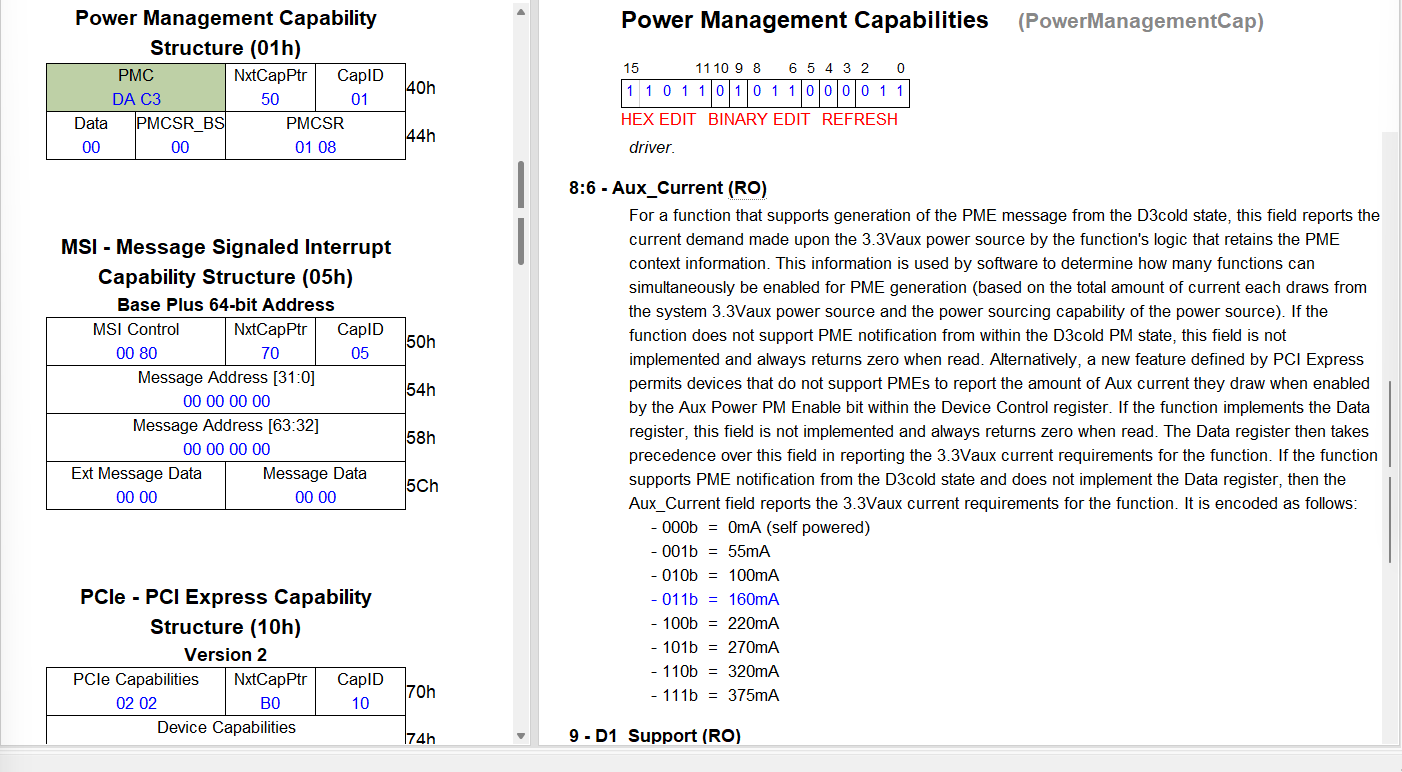Click bit 6 cell in the binary display

792,93
